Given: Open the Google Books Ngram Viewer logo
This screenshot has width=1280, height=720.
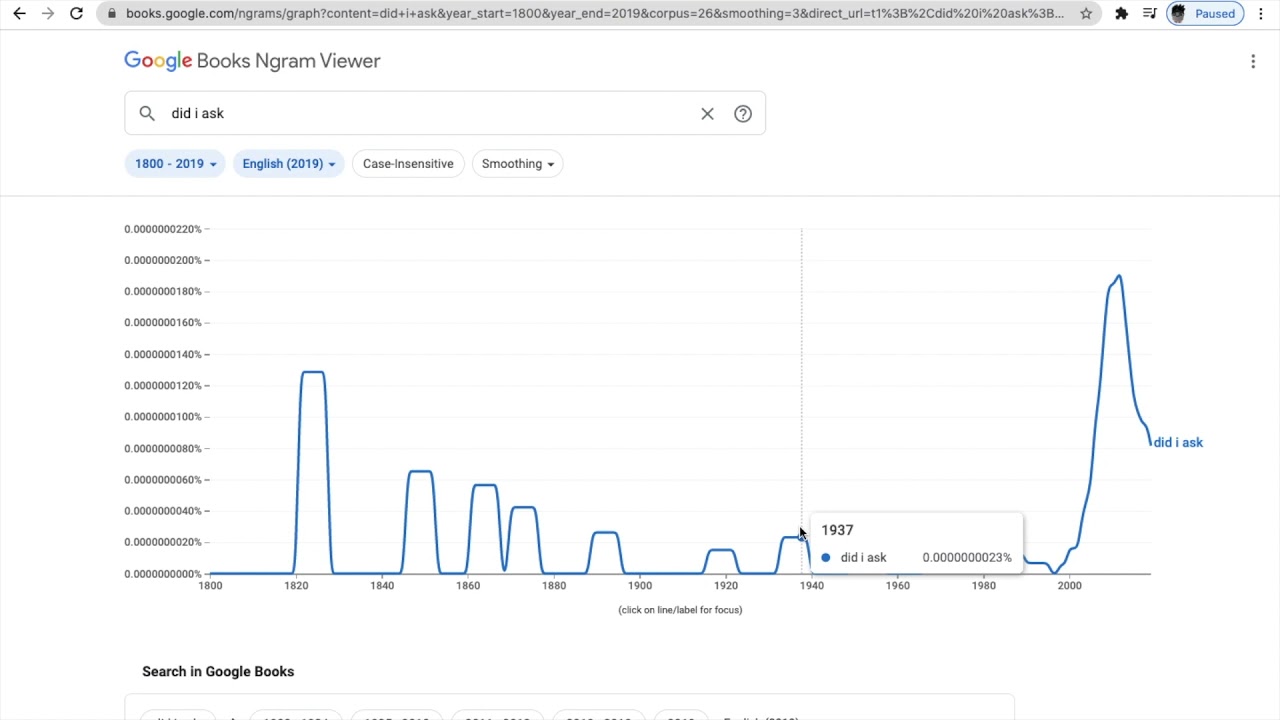Looking at the screenshot, I should [x=252, y=61].
